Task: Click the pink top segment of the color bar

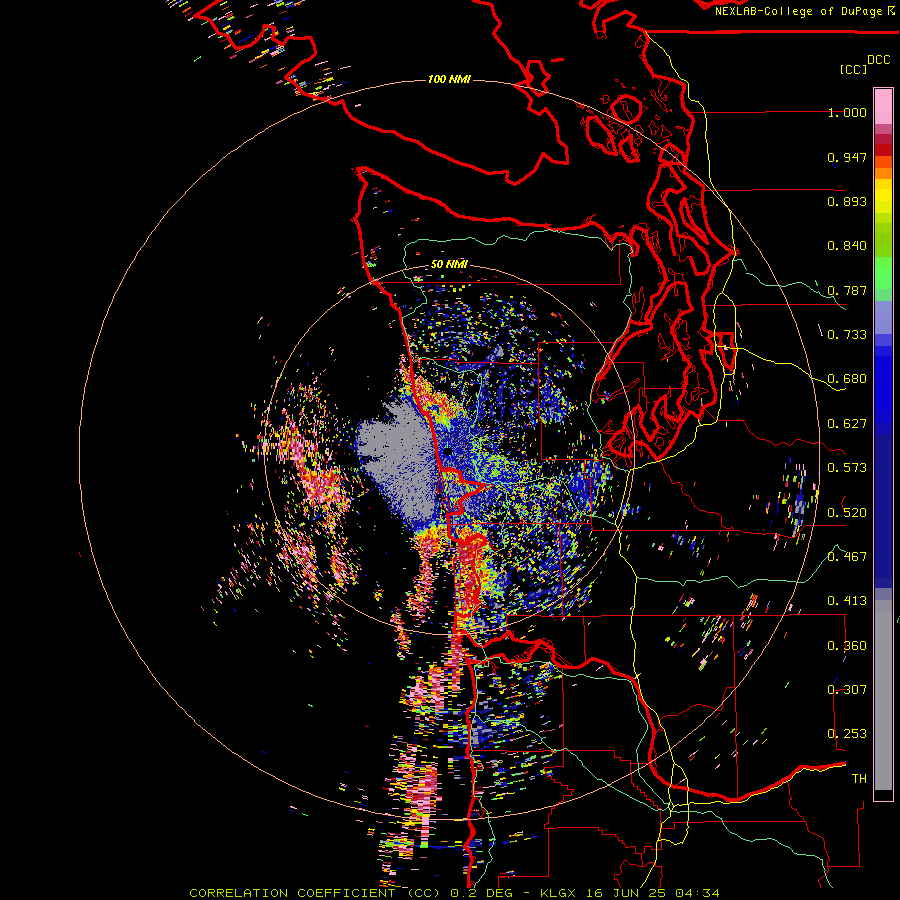Action: pos(883,106)
